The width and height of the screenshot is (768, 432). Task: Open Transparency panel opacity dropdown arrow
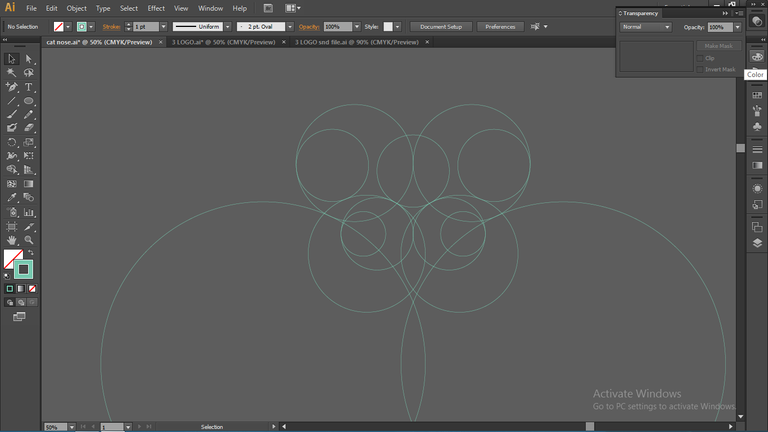point(738,27)
